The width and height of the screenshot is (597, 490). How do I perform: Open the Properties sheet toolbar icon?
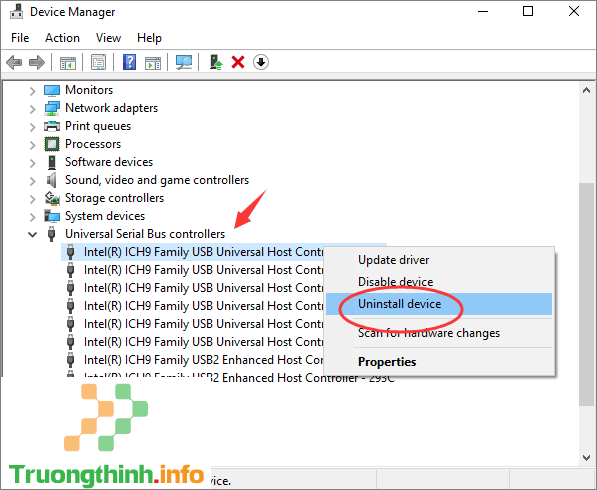(99, 62)
